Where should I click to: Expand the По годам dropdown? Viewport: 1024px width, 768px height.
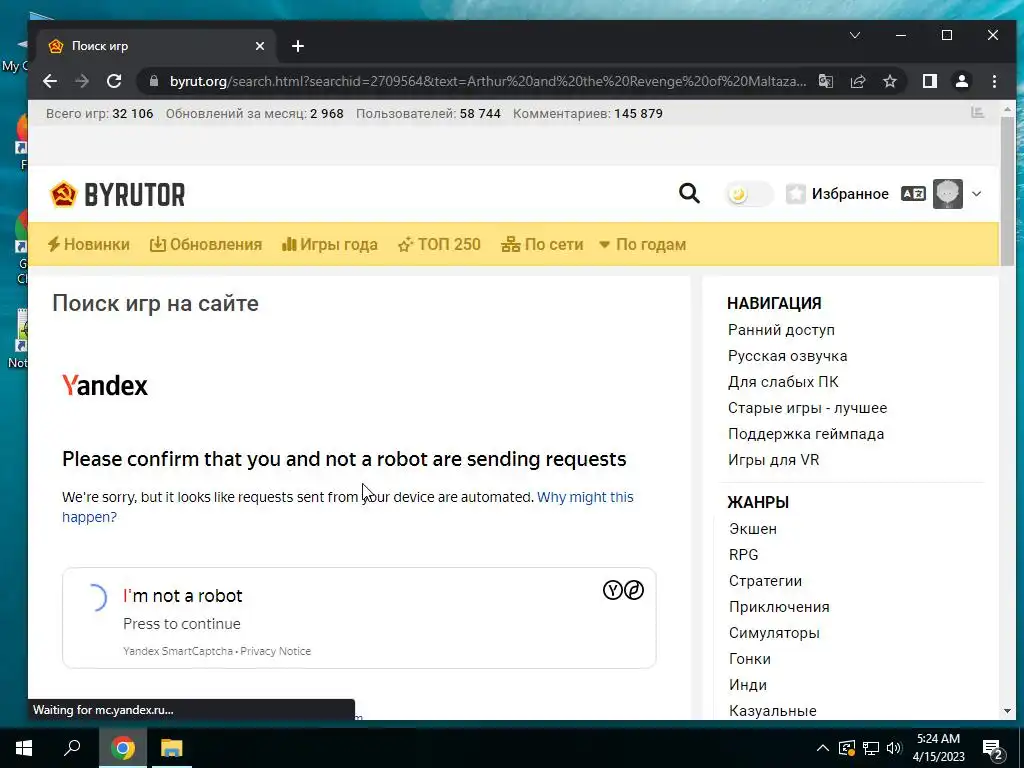click(643, 244)
